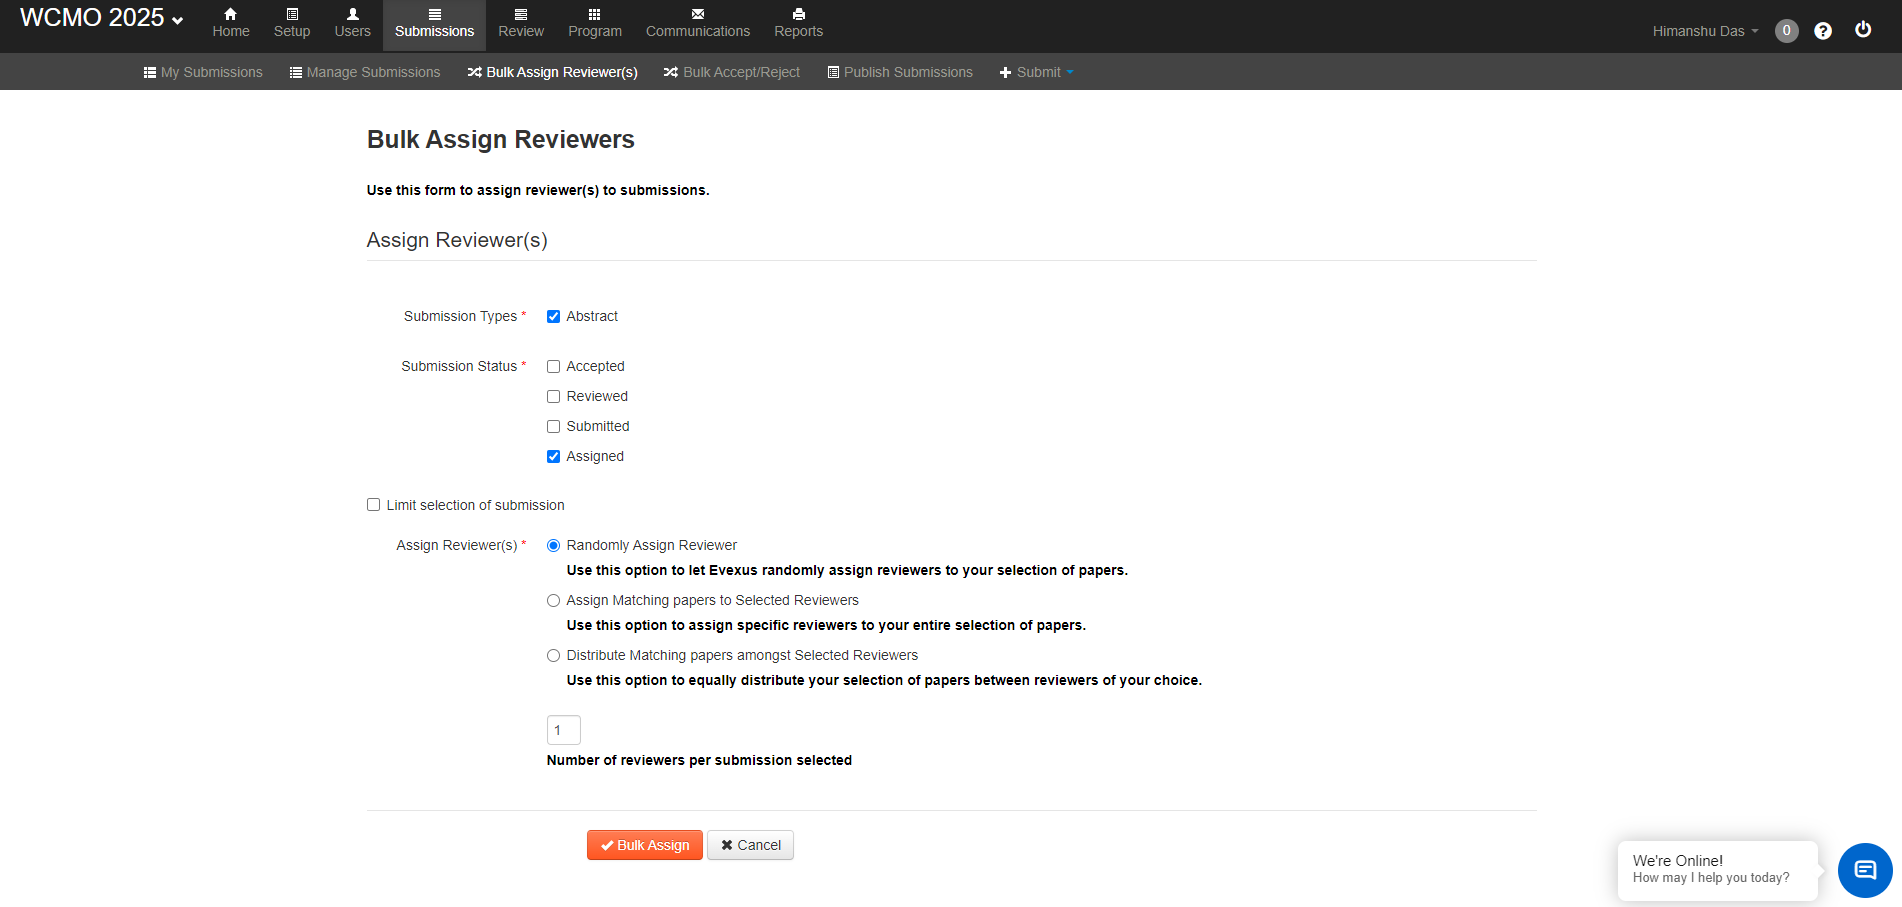Click the notification count badge
1902x907 pixels.
[1786, 30]
